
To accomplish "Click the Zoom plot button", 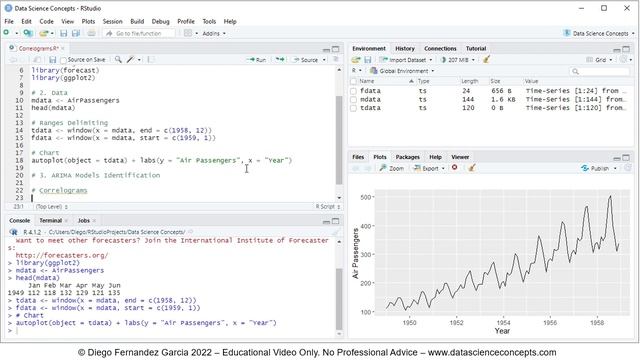I will tap(391, 168).
